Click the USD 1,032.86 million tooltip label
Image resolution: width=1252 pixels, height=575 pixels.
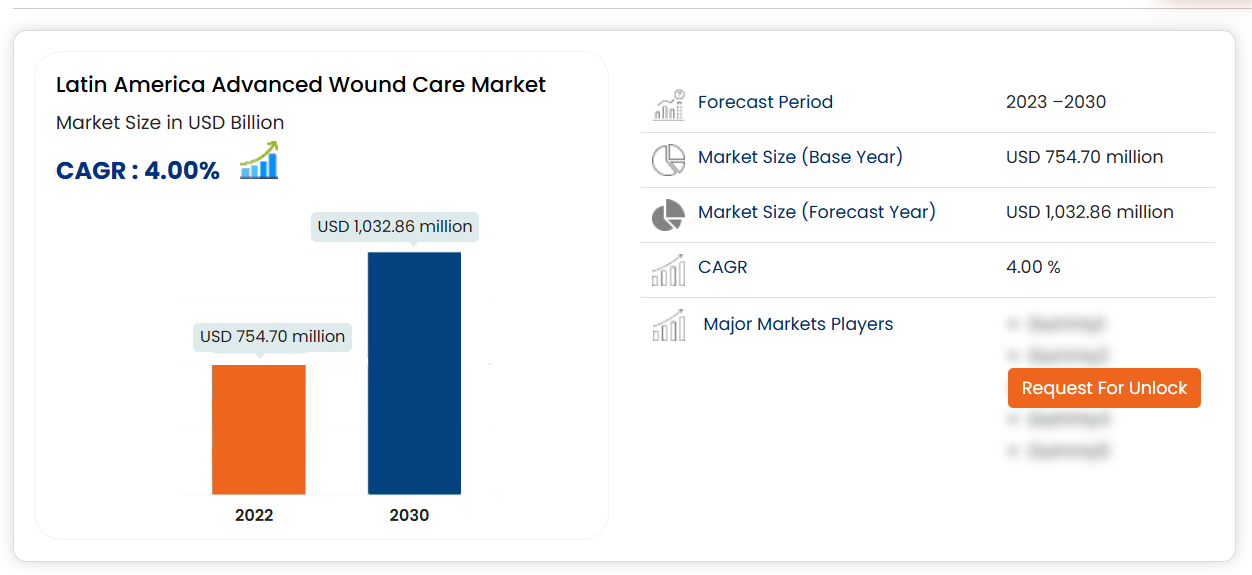tap(395, 227)
